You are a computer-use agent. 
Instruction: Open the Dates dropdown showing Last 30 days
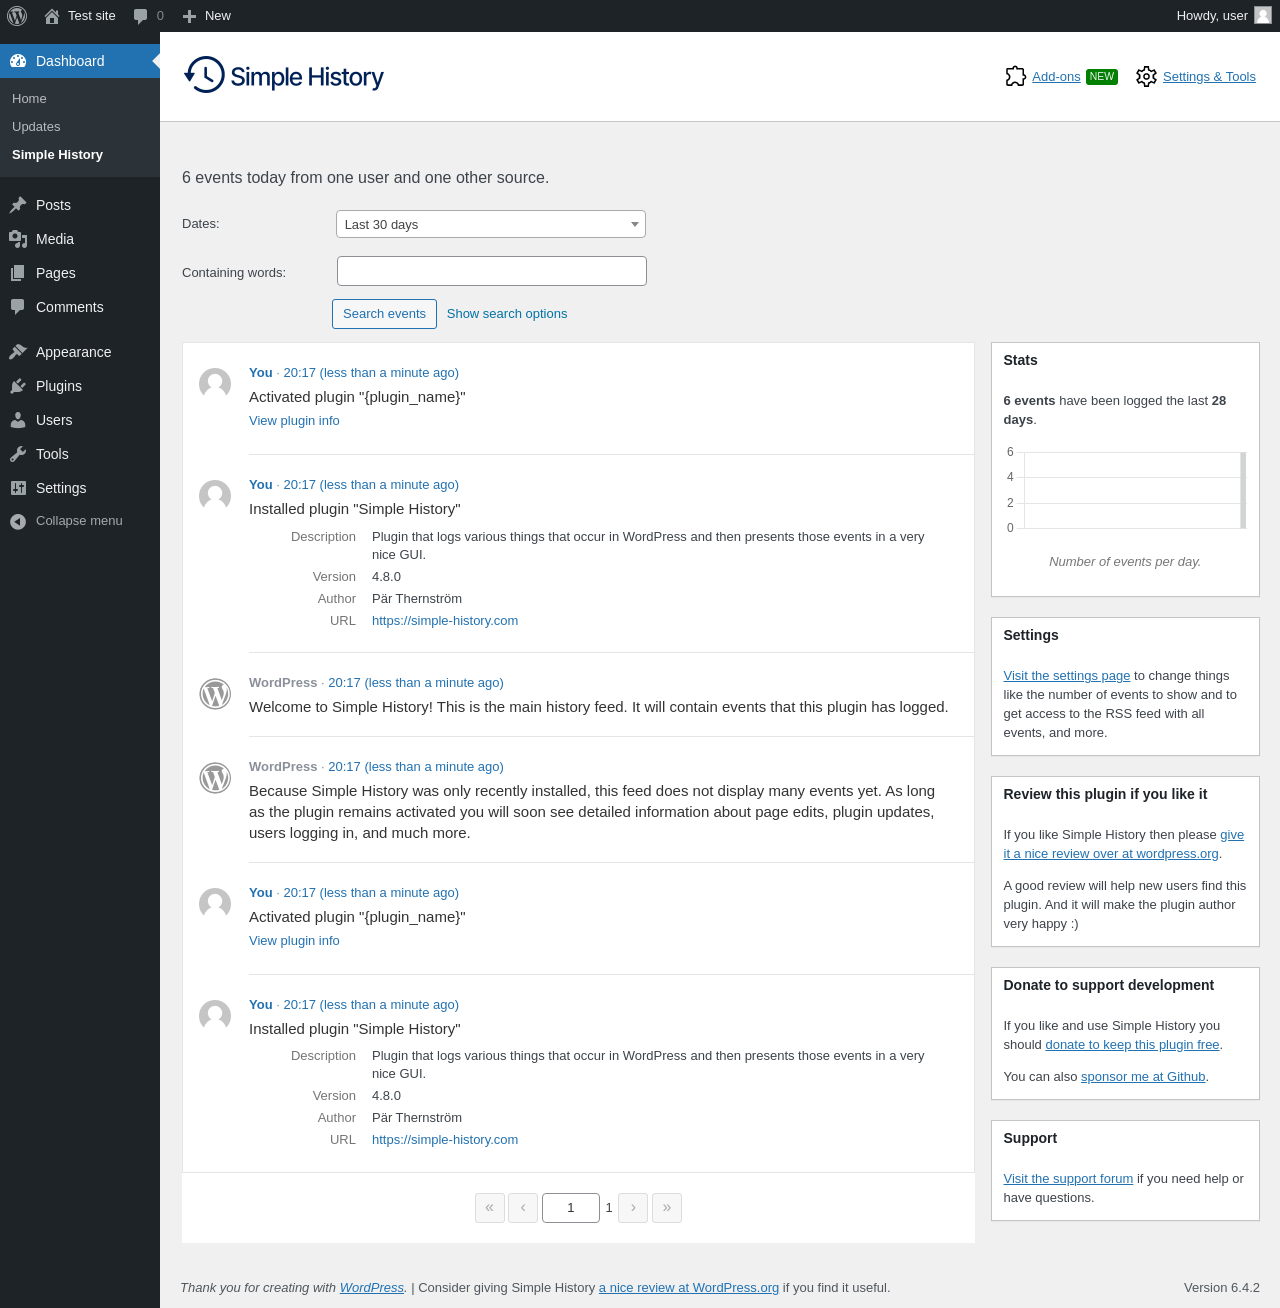[x=491, y=224]
